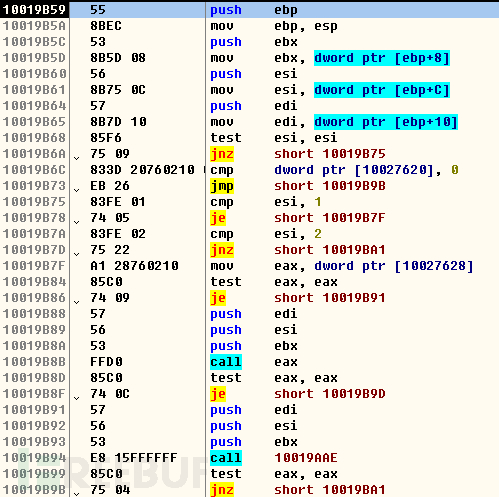Click hex bytes 83FE 02

coord(118,234)
